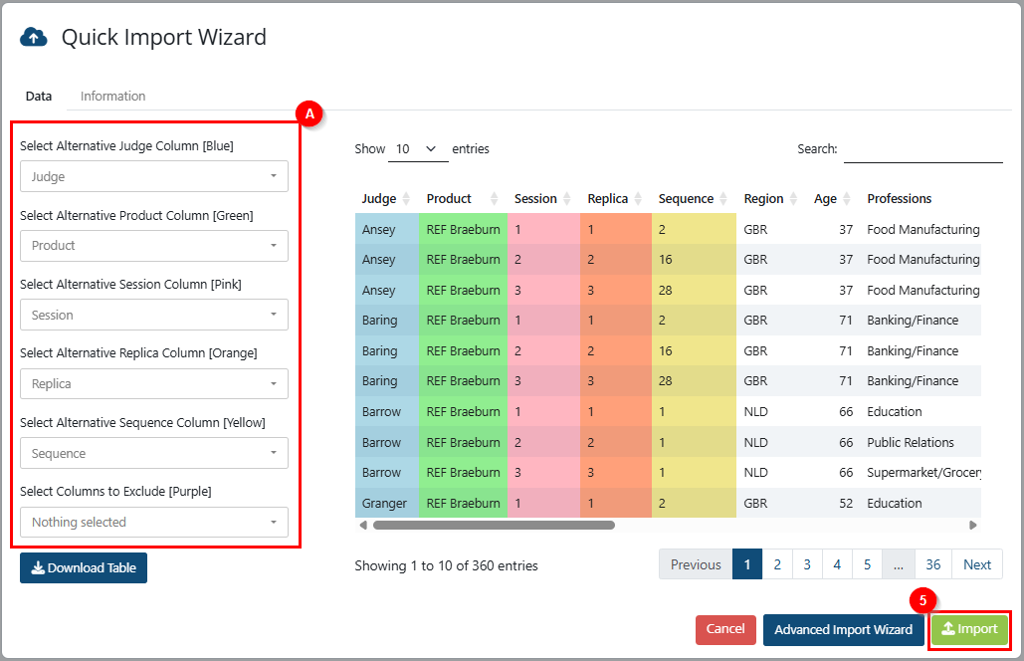Change the Show entries count selector
1024x661 pixels.
pos(418,149)
